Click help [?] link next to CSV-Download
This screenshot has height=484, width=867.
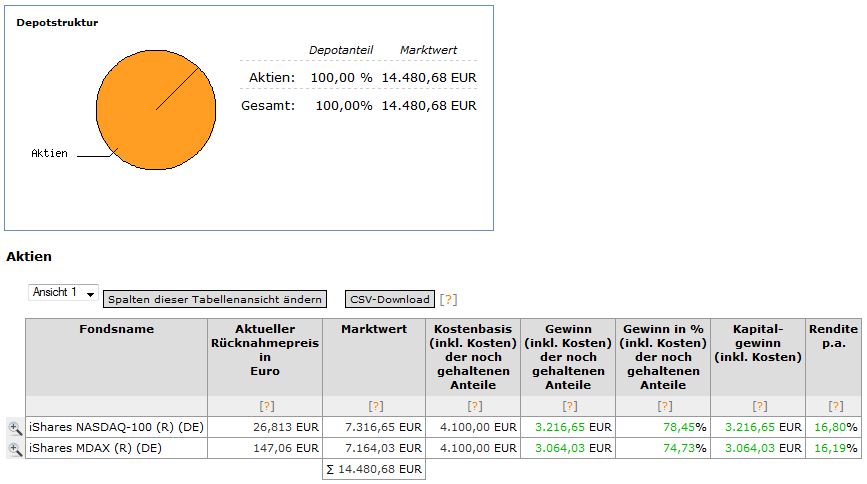tap(449, 299)
